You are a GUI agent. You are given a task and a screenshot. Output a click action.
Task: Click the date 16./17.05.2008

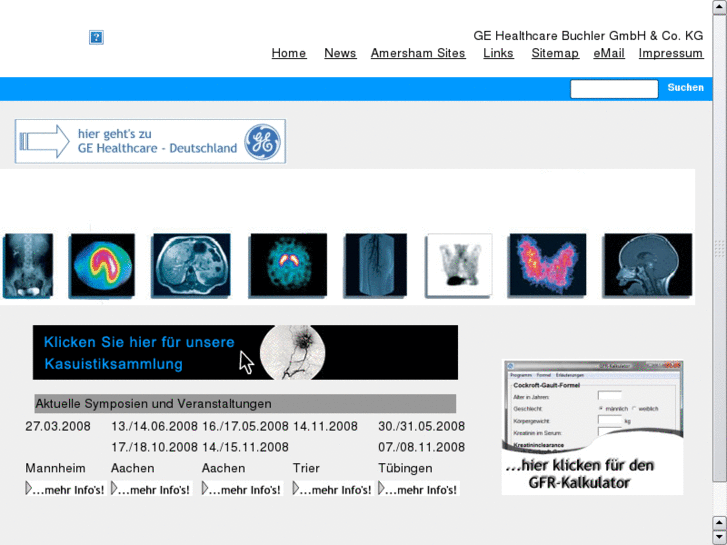pos(245,426)
